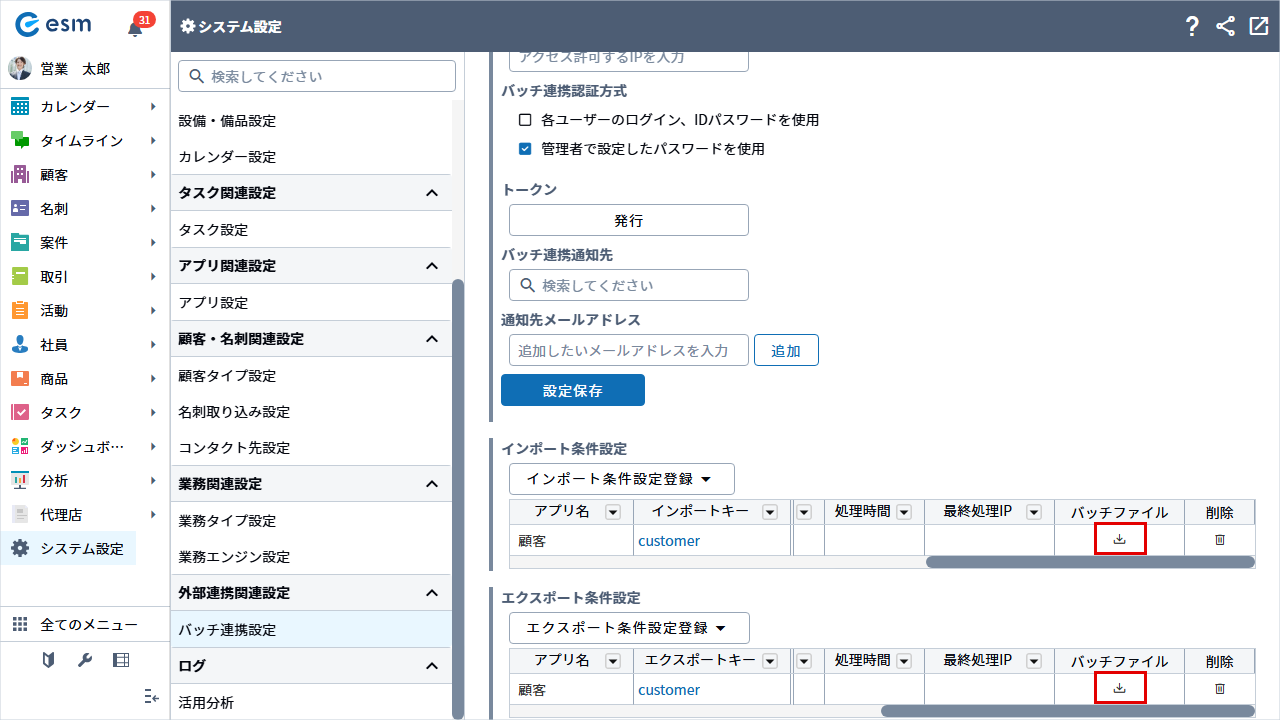
Task: Open the エクスポート条件設定登録 dropdown
Action: pyautogui.click(x=629, y=628)
